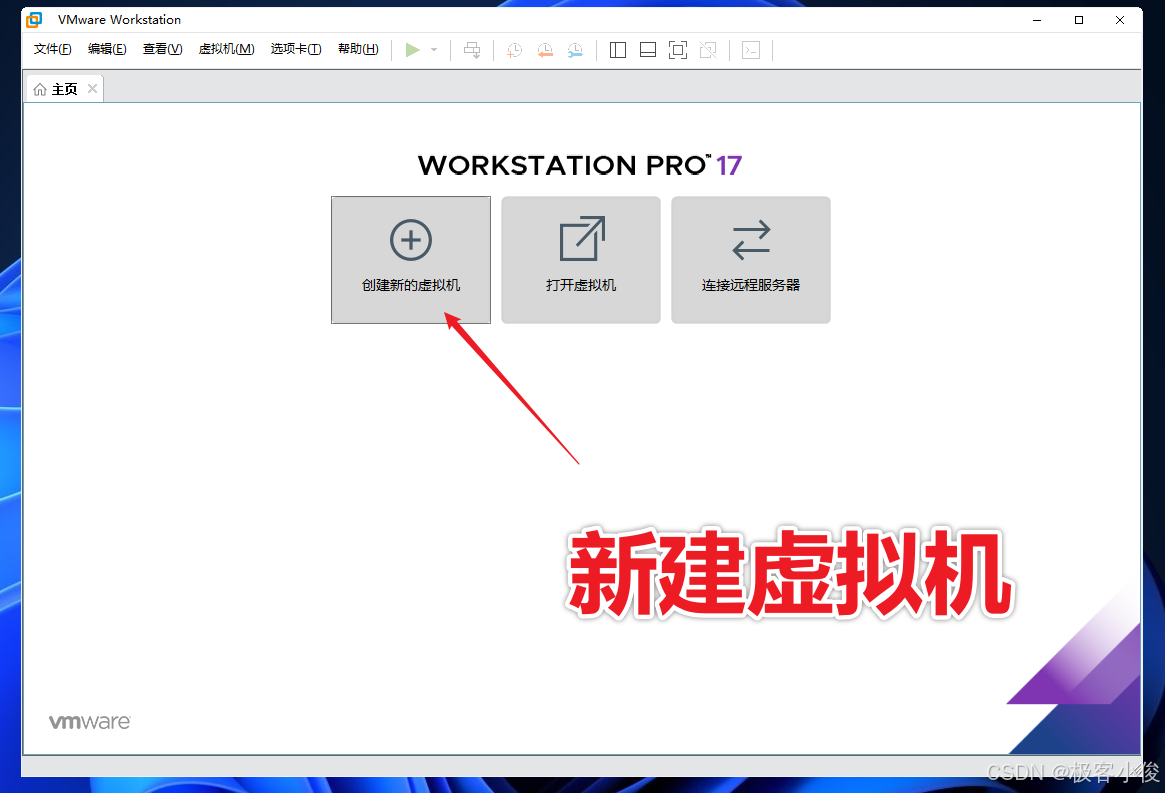Open the 帮助(H) menu
The image size is (1165, 793).
click(358, 49)
